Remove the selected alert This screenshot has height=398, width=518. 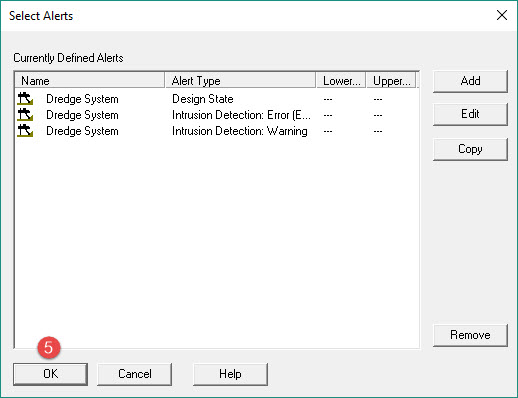coord(470,335)
